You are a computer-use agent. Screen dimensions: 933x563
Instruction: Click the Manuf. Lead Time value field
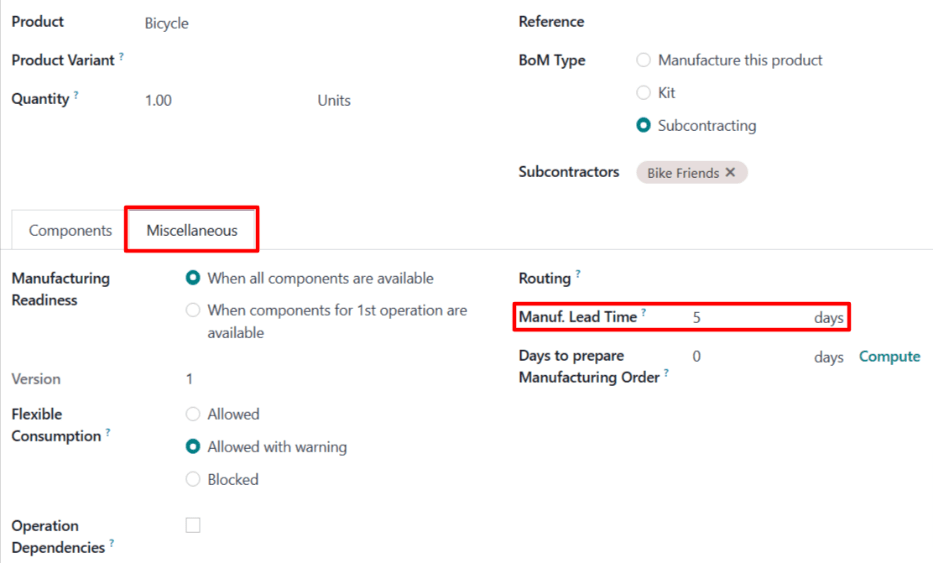[x=745, y=317]
